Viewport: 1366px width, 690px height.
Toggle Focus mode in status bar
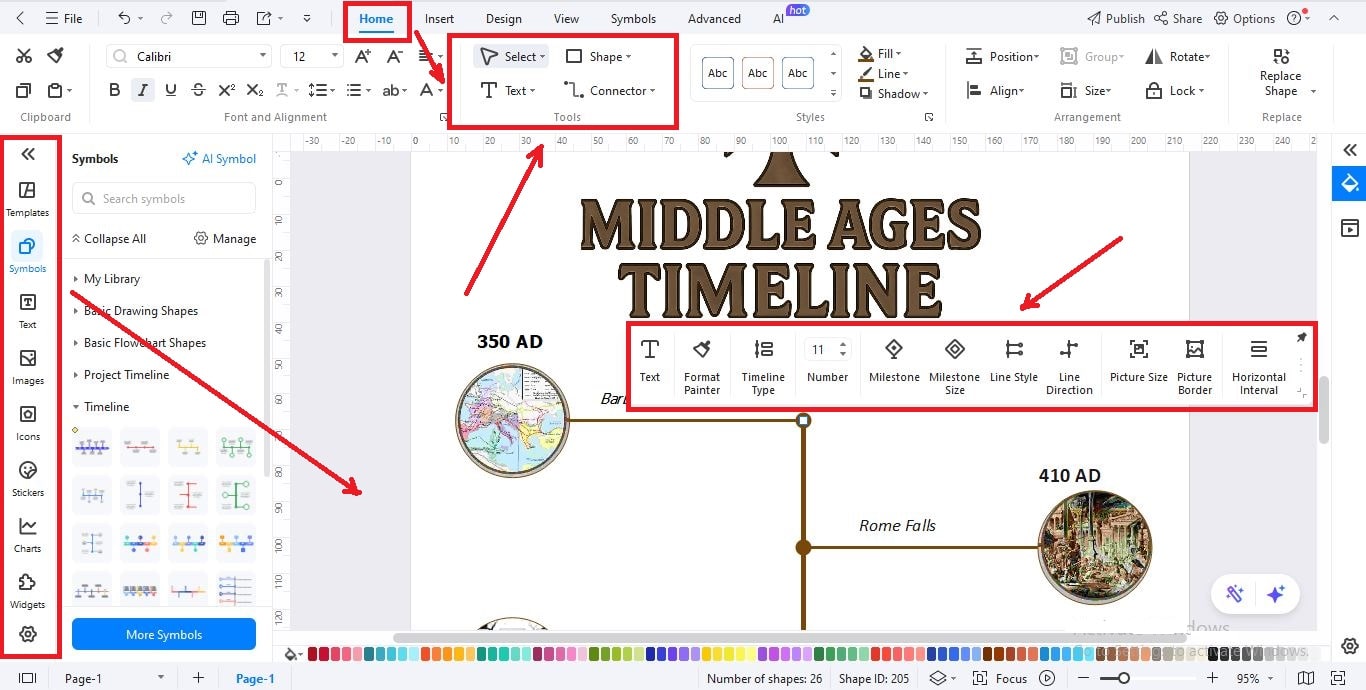(x=1001, y=678)
